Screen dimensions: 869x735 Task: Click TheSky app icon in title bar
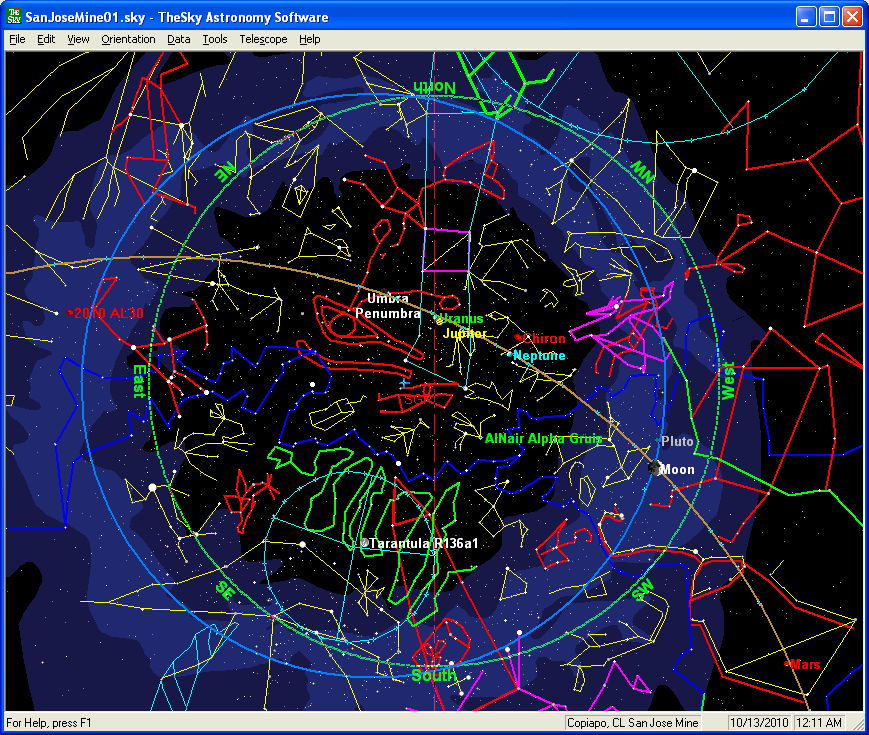point(14,17)
